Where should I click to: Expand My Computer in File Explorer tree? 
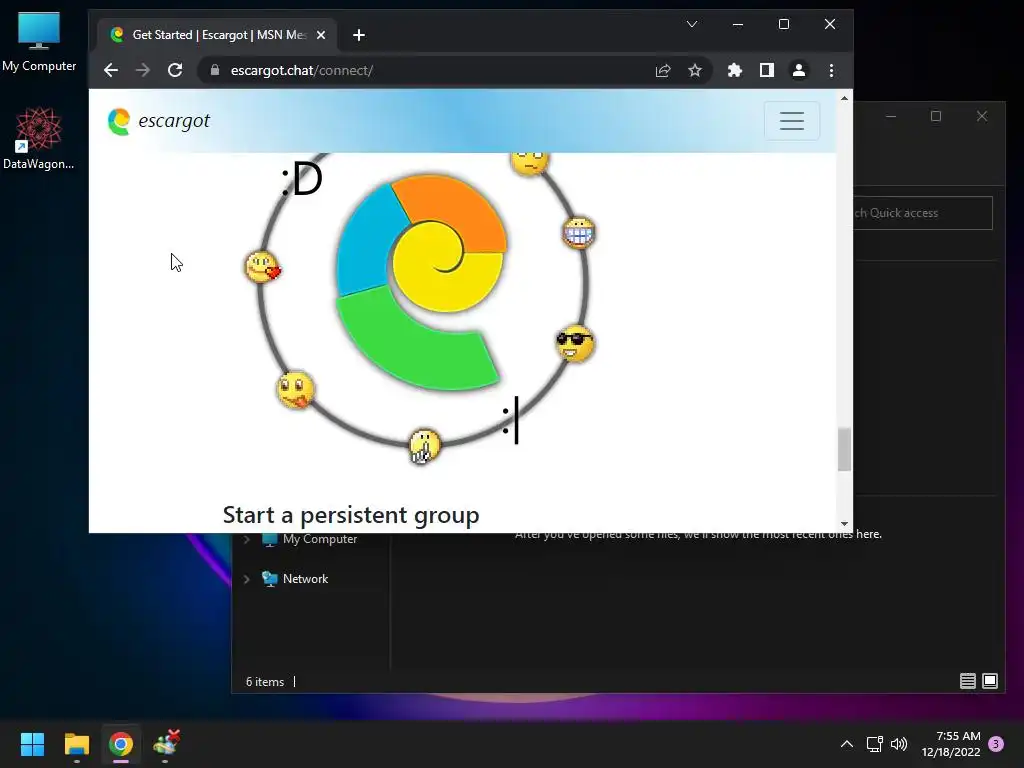tap(247, 539)
